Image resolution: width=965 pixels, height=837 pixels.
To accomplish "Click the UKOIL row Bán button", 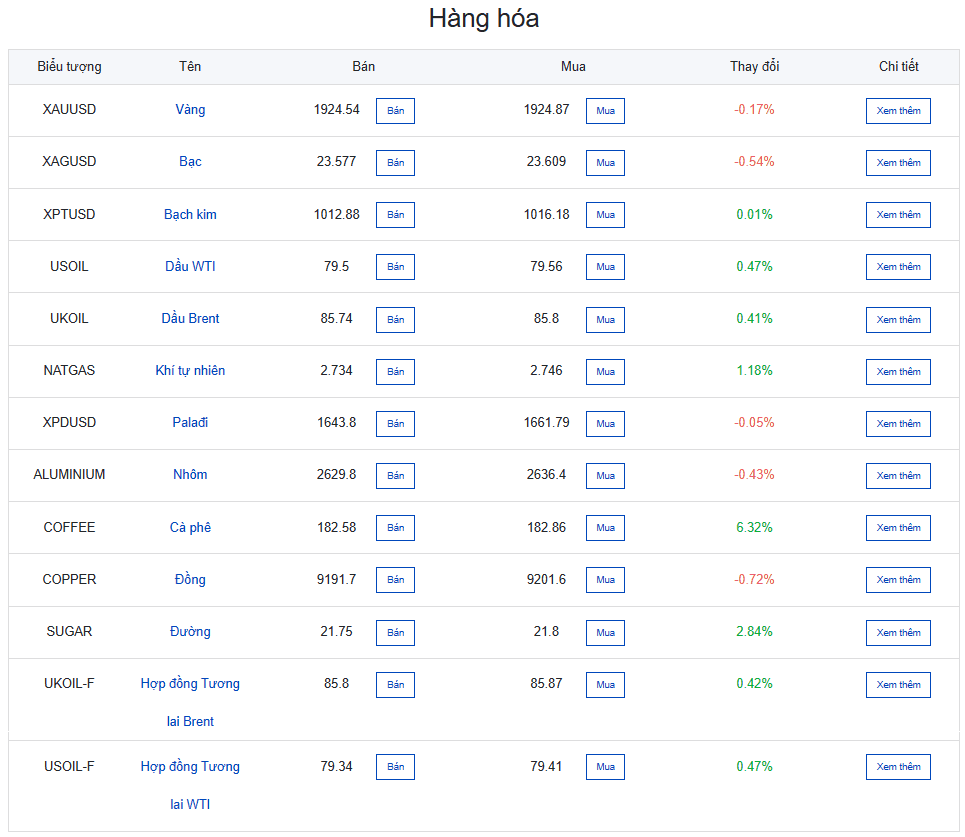I will coord(395,319).
